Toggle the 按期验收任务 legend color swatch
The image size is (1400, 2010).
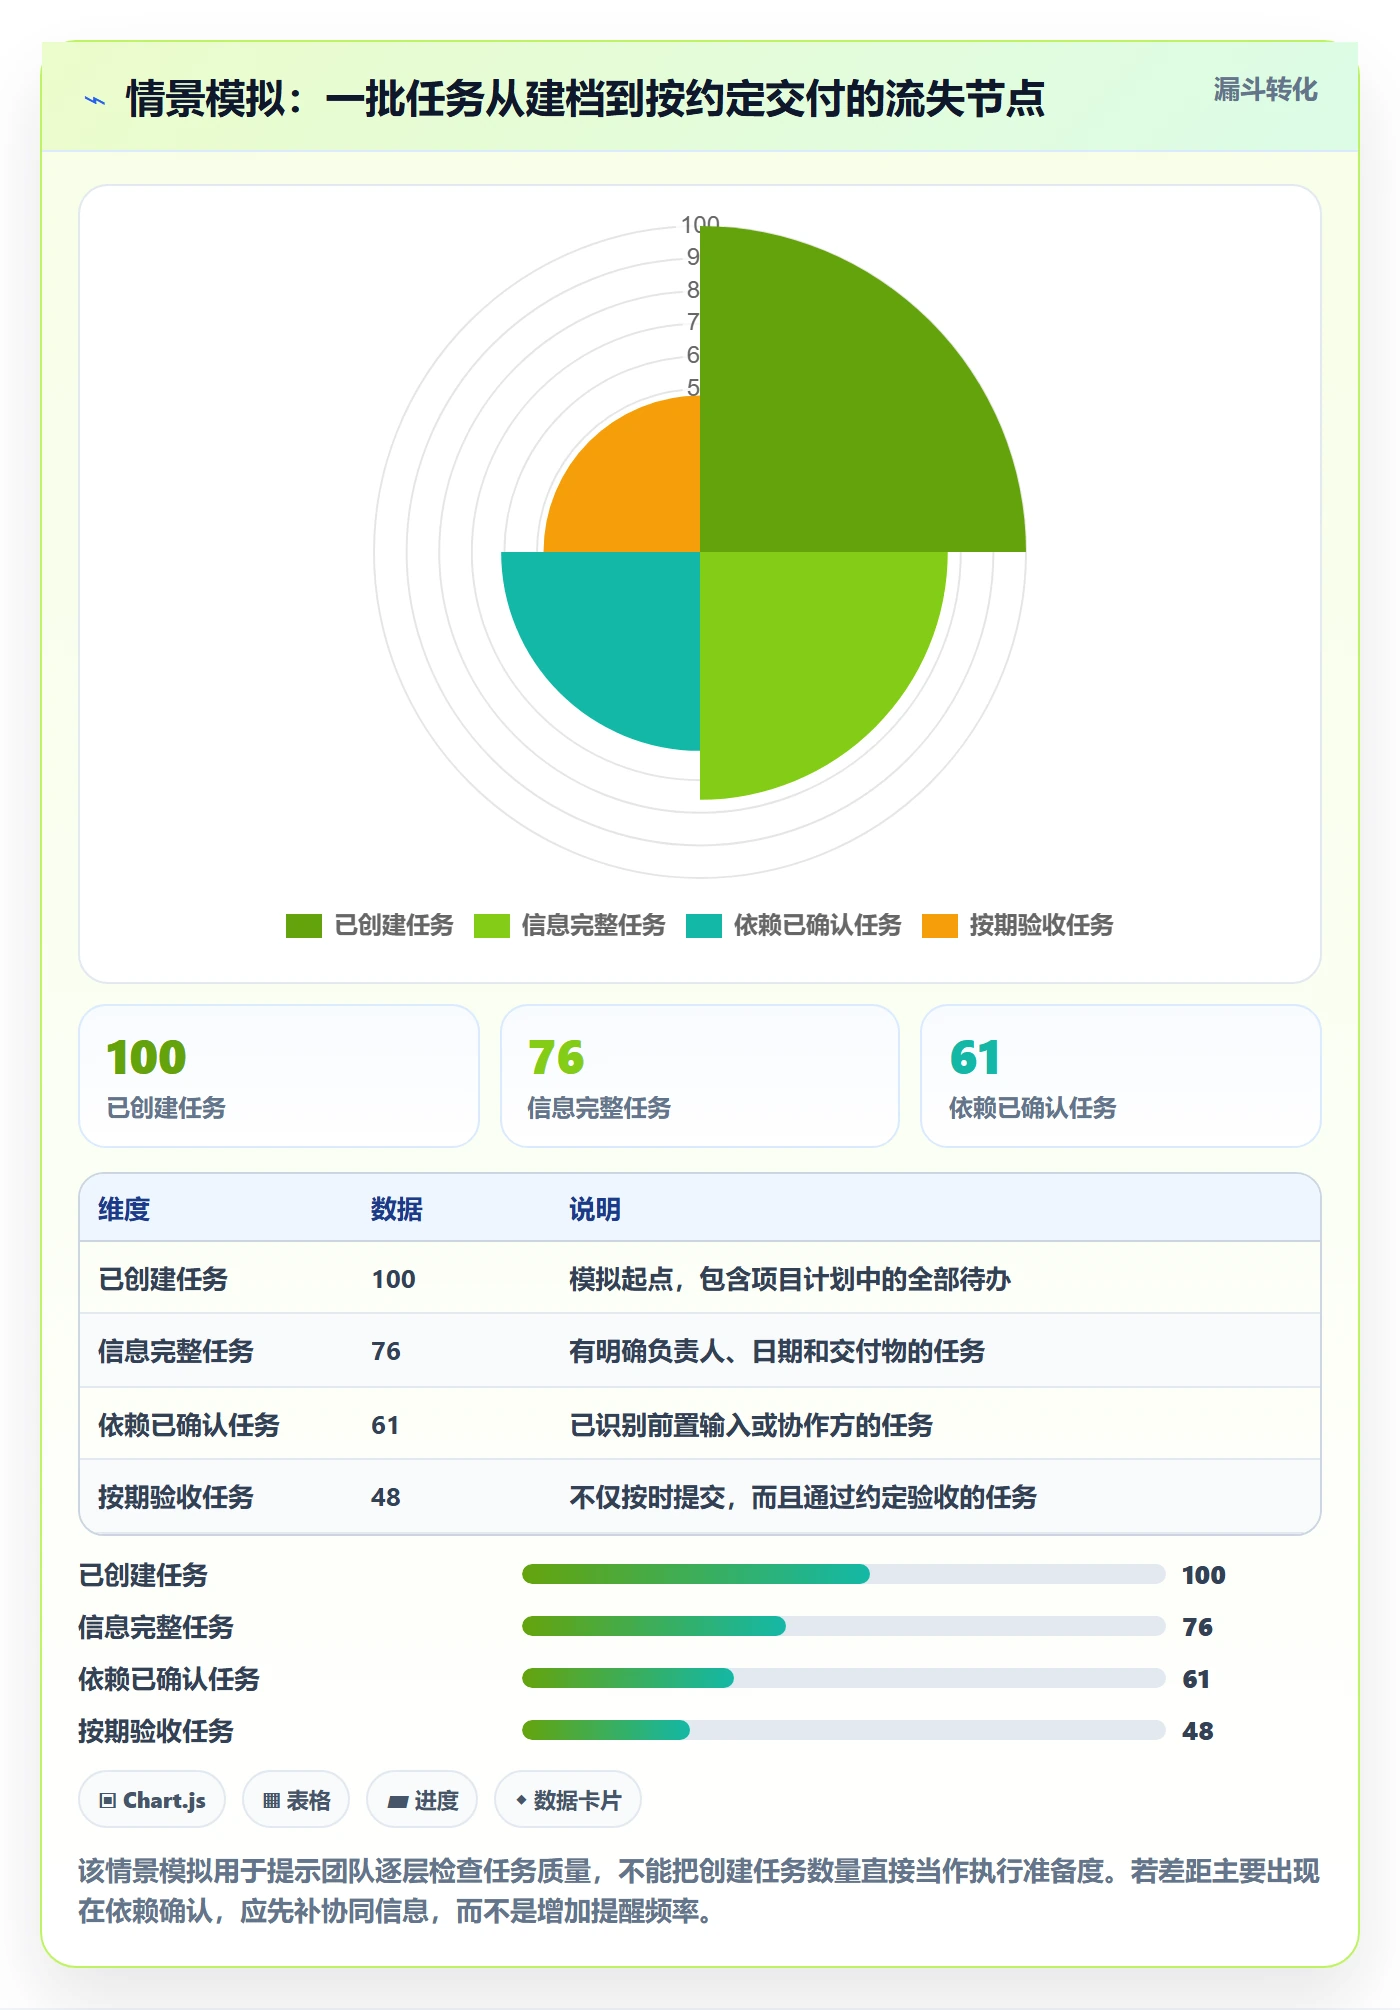[x=940, y=926]
